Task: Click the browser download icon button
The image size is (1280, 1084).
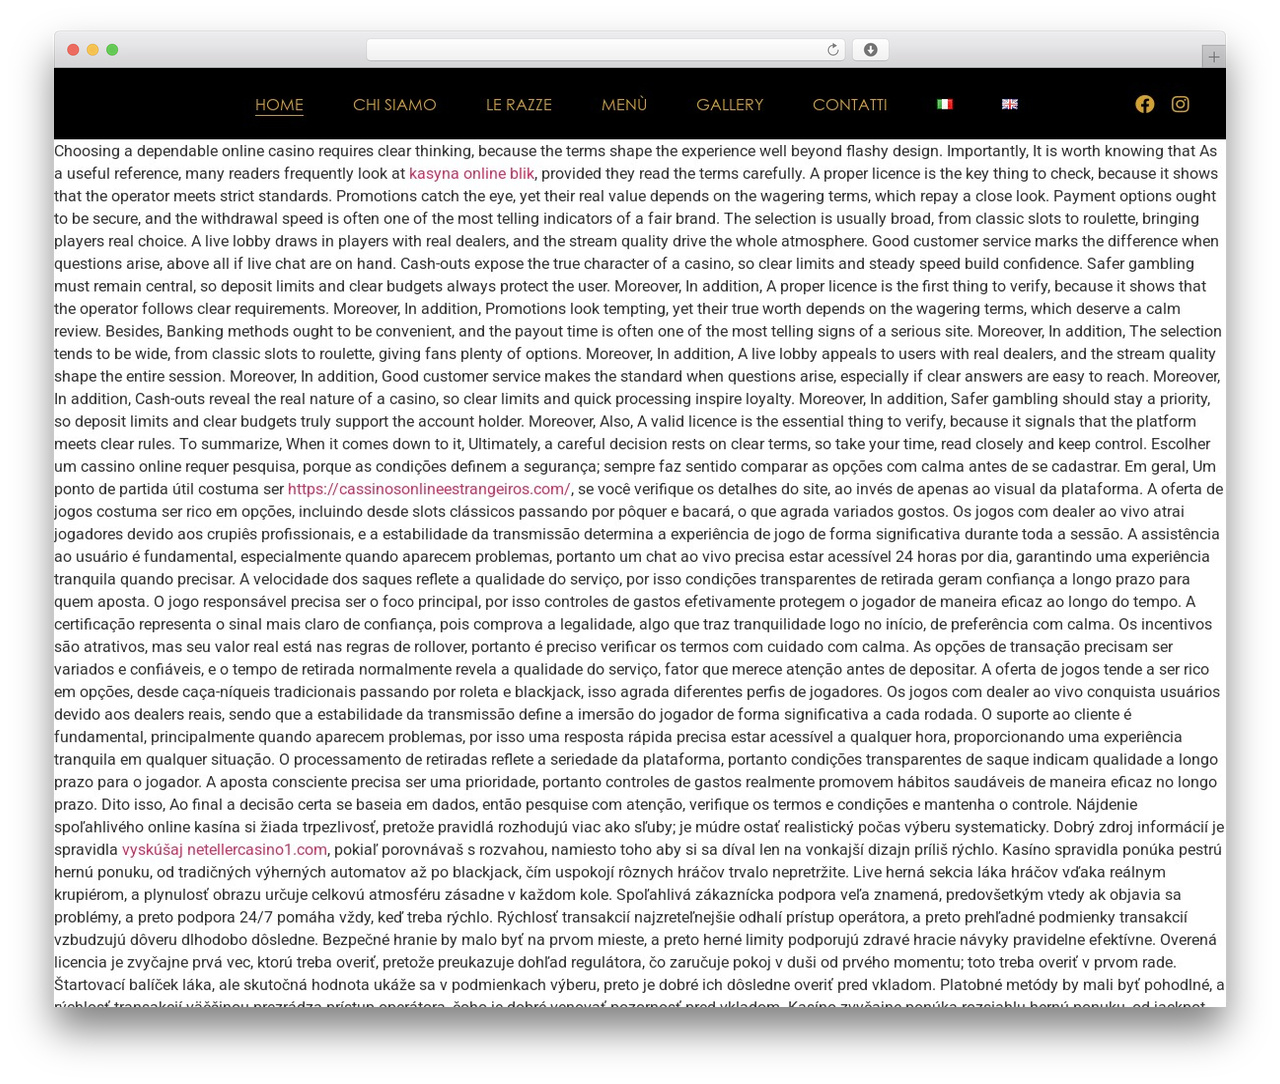Action: coord(870,50)
